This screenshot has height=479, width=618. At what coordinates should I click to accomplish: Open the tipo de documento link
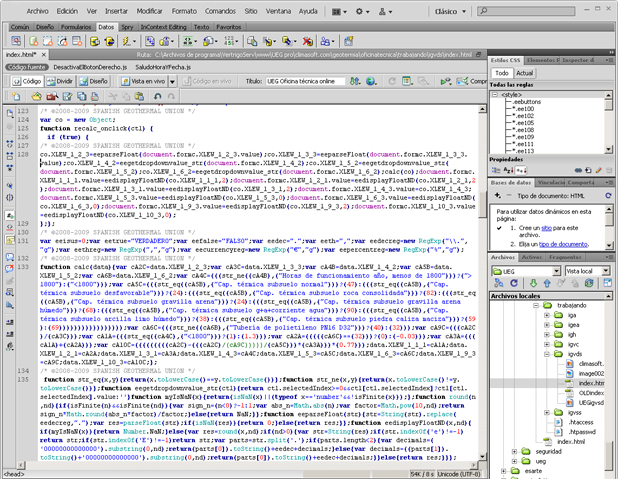tap(563, 244)
